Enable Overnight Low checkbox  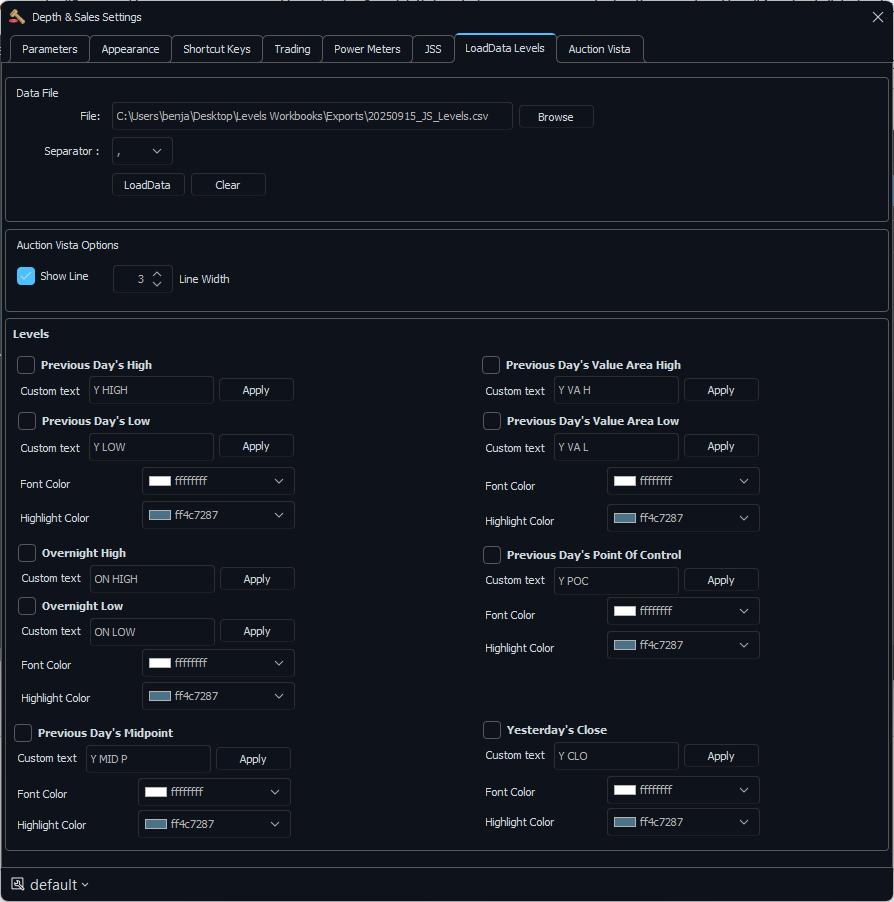[x=27, y=606]
